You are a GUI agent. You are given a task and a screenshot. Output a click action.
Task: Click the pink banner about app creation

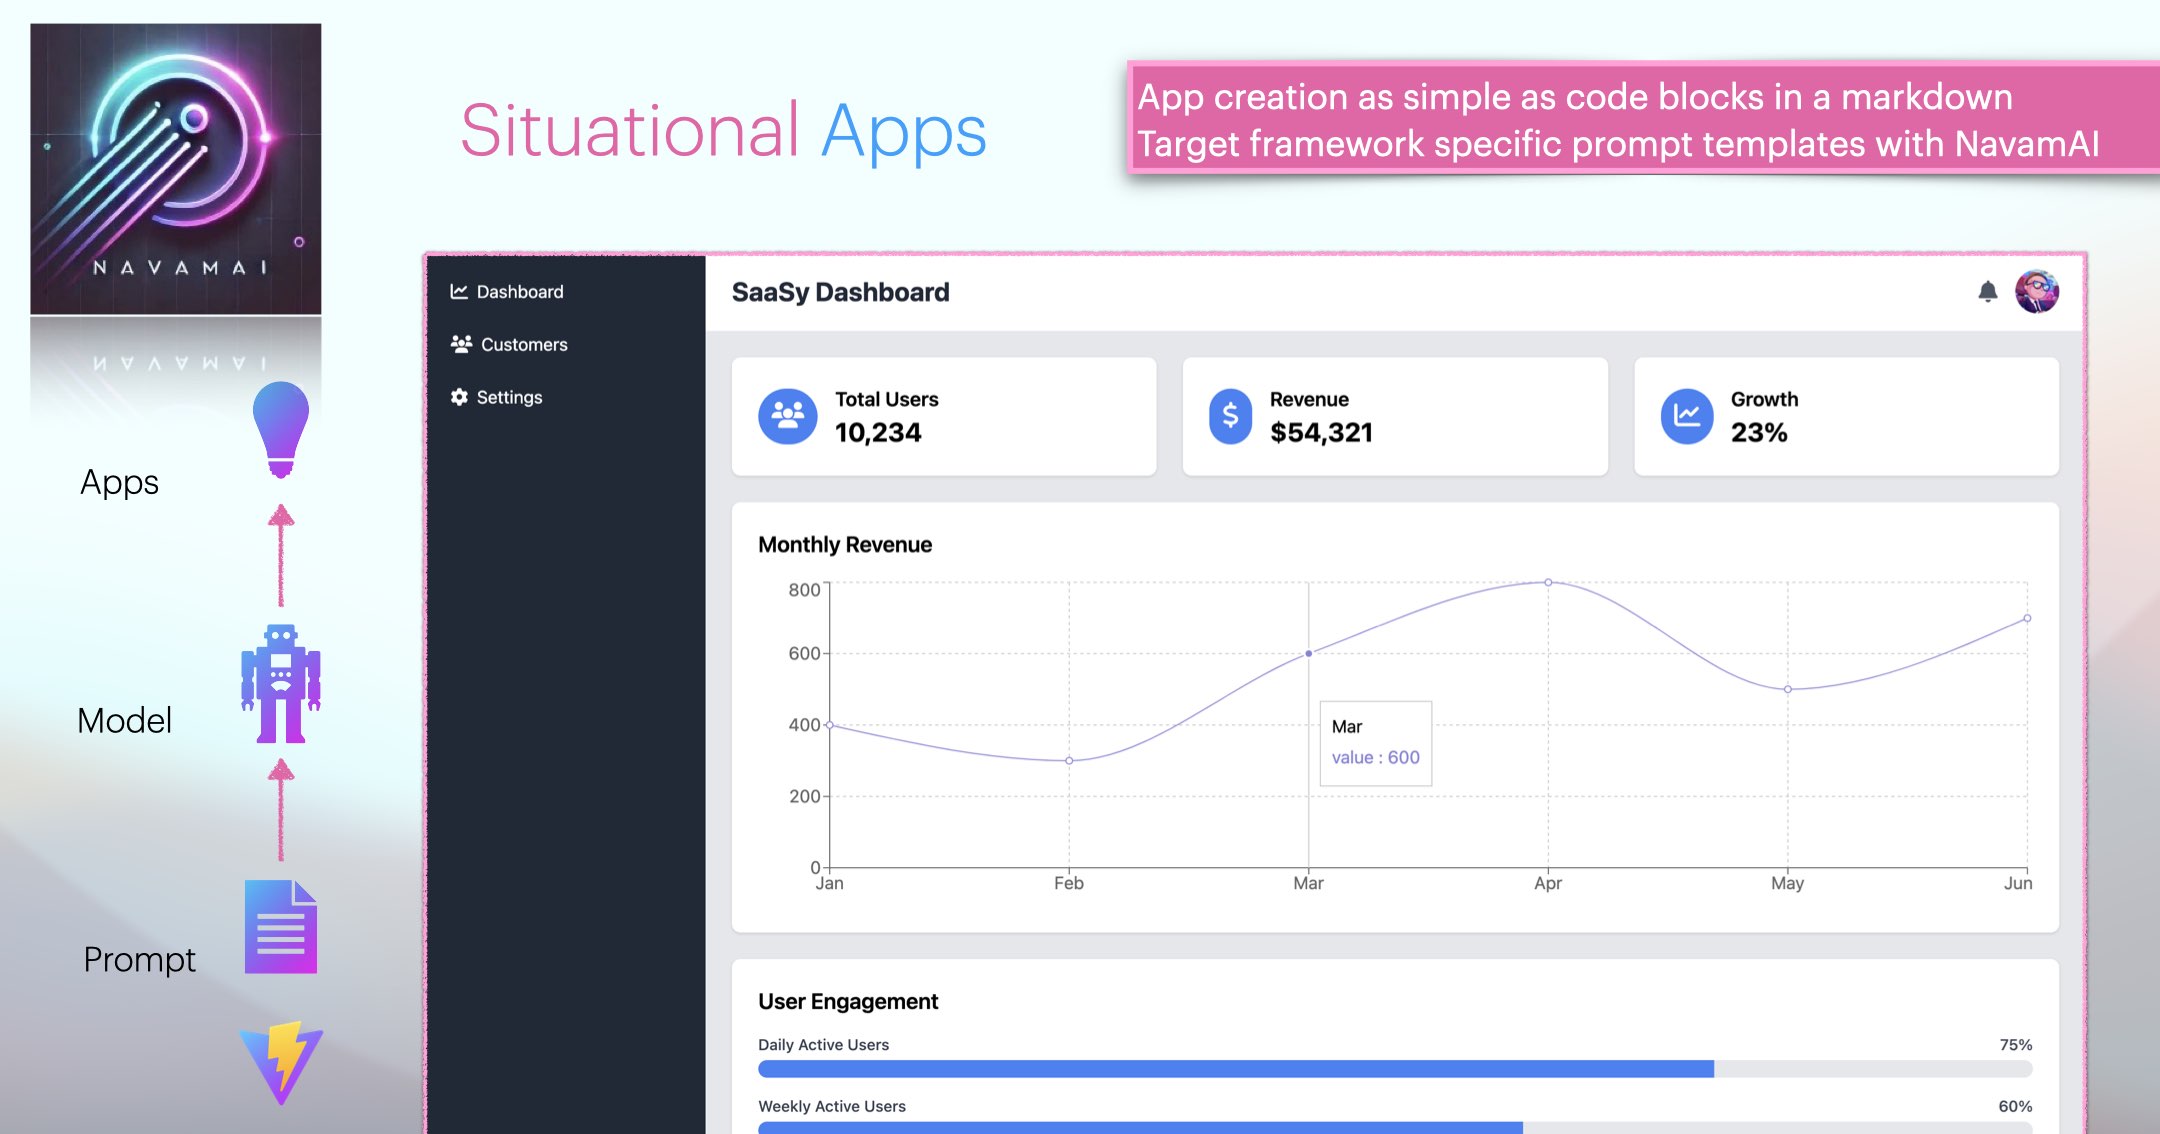1643,119
